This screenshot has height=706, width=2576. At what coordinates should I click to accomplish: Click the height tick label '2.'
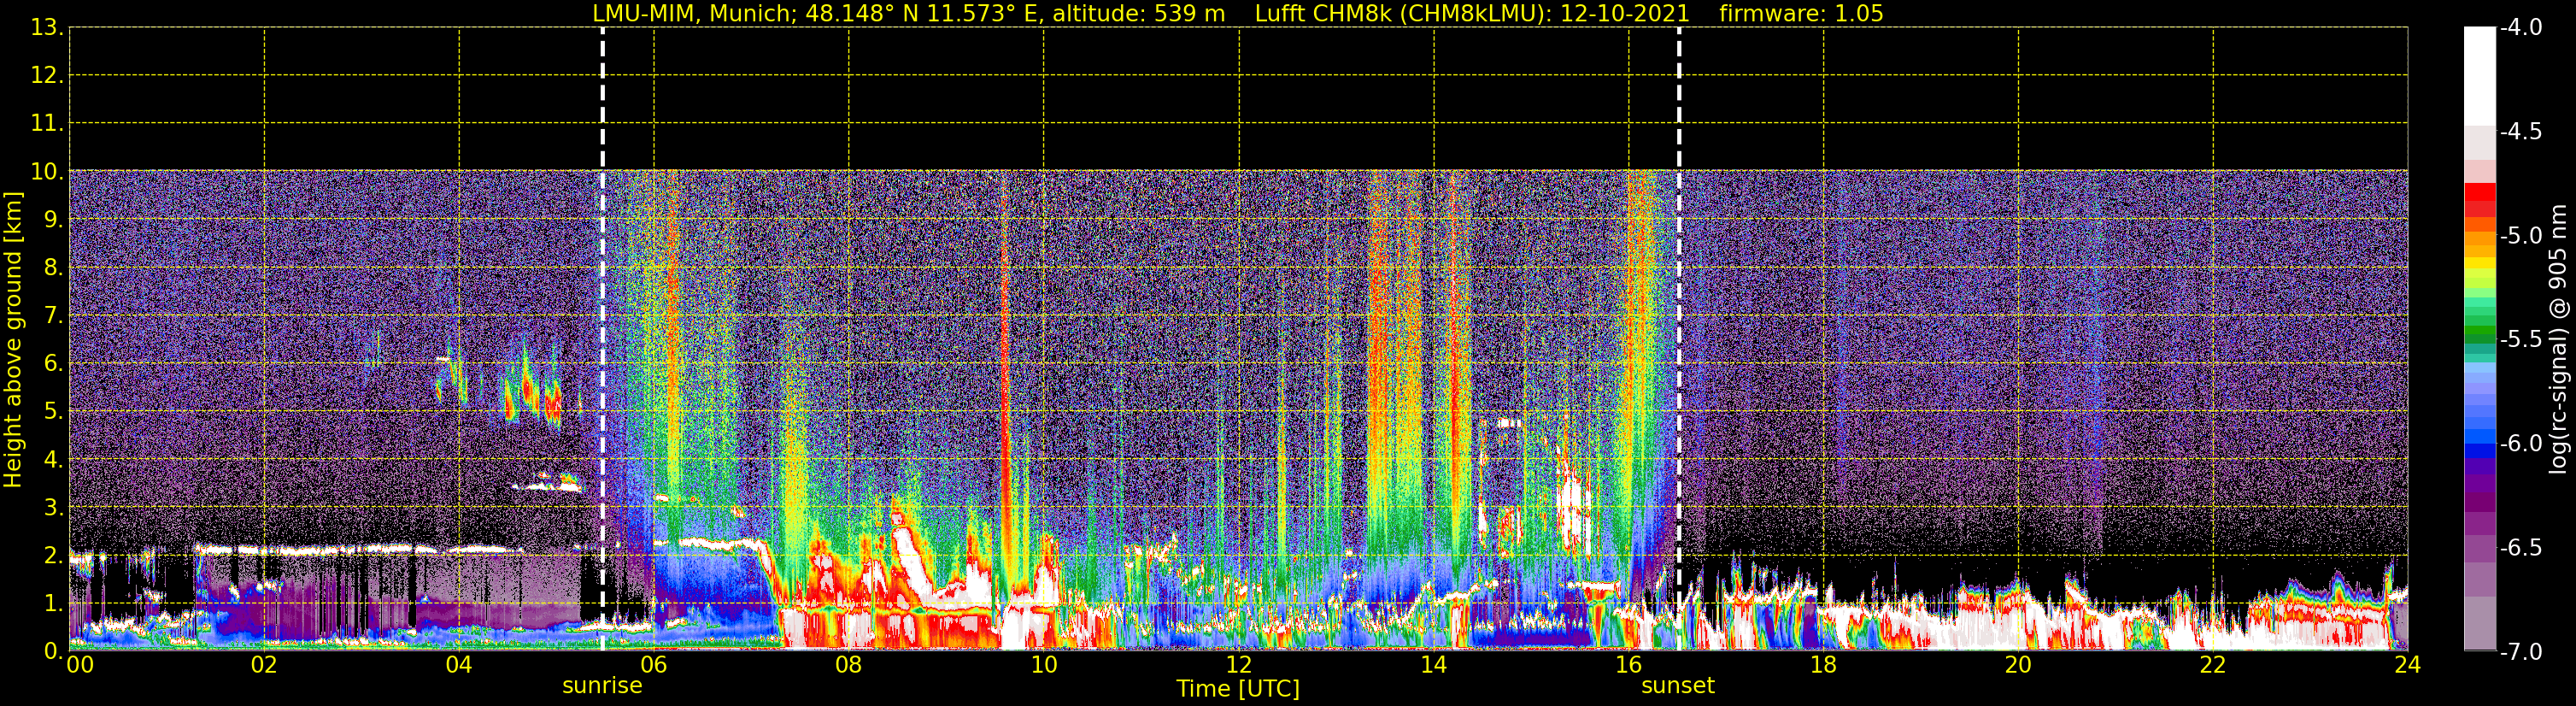(54, 555)
